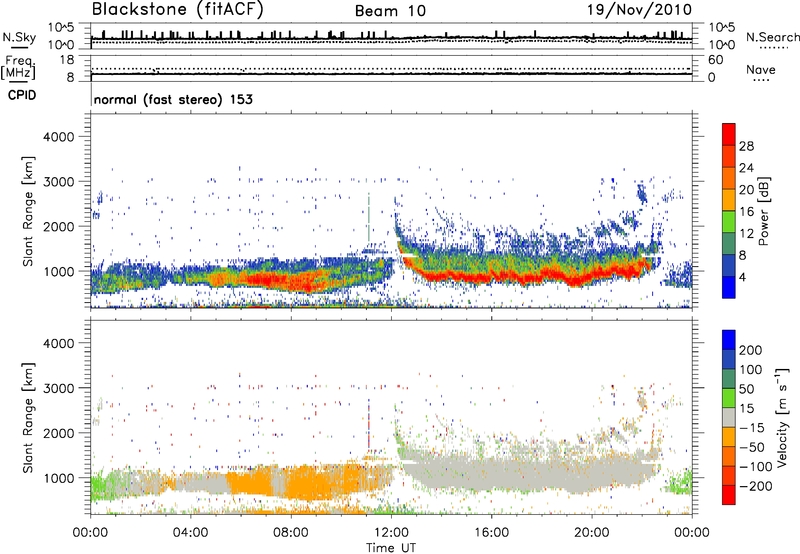Screen dimensions: 800x554
Task: Click the 'N.Search' legend label
Action: click(x=772, y=37)
